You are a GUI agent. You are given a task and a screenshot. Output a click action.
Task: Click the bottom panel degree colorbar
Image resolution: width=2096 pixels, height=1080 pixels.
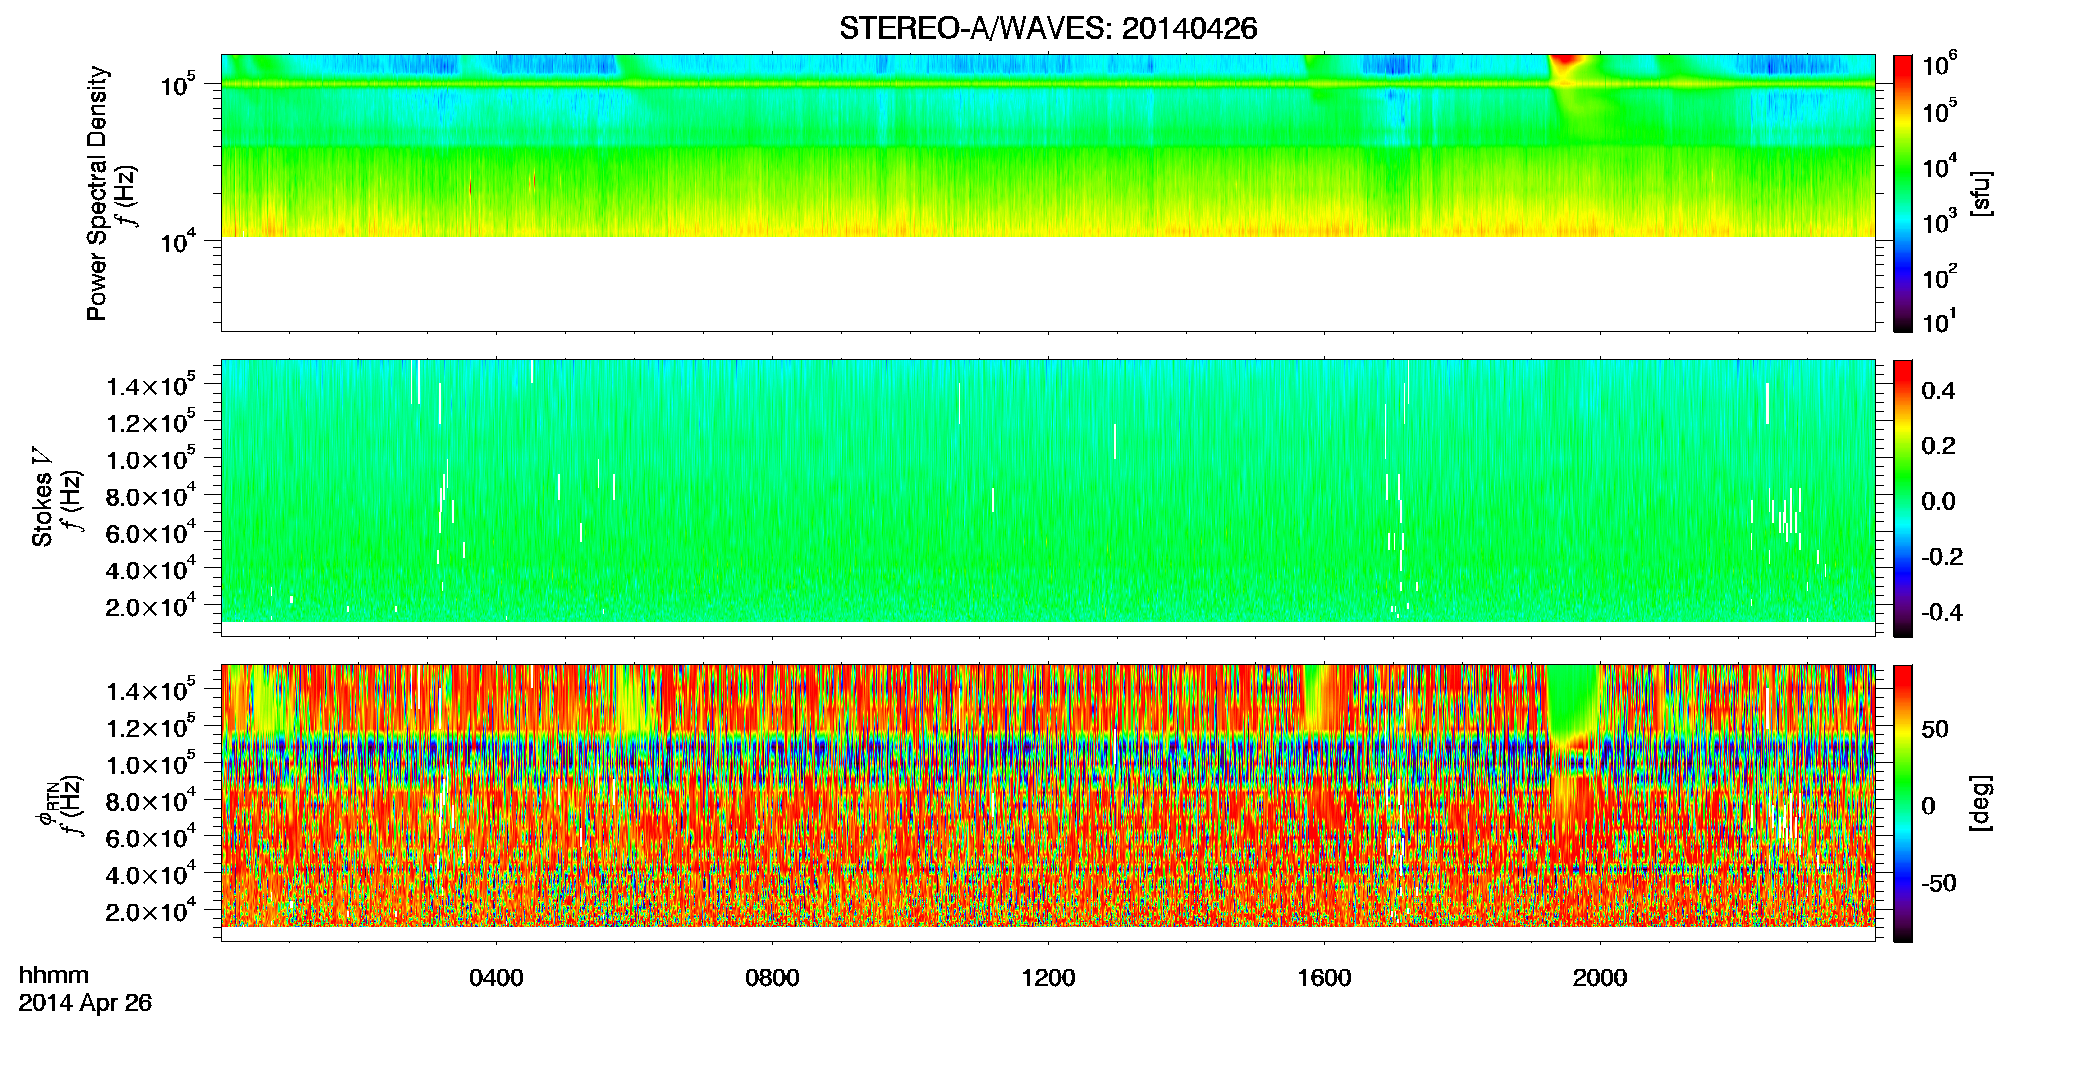click(x=1903, y=803)
